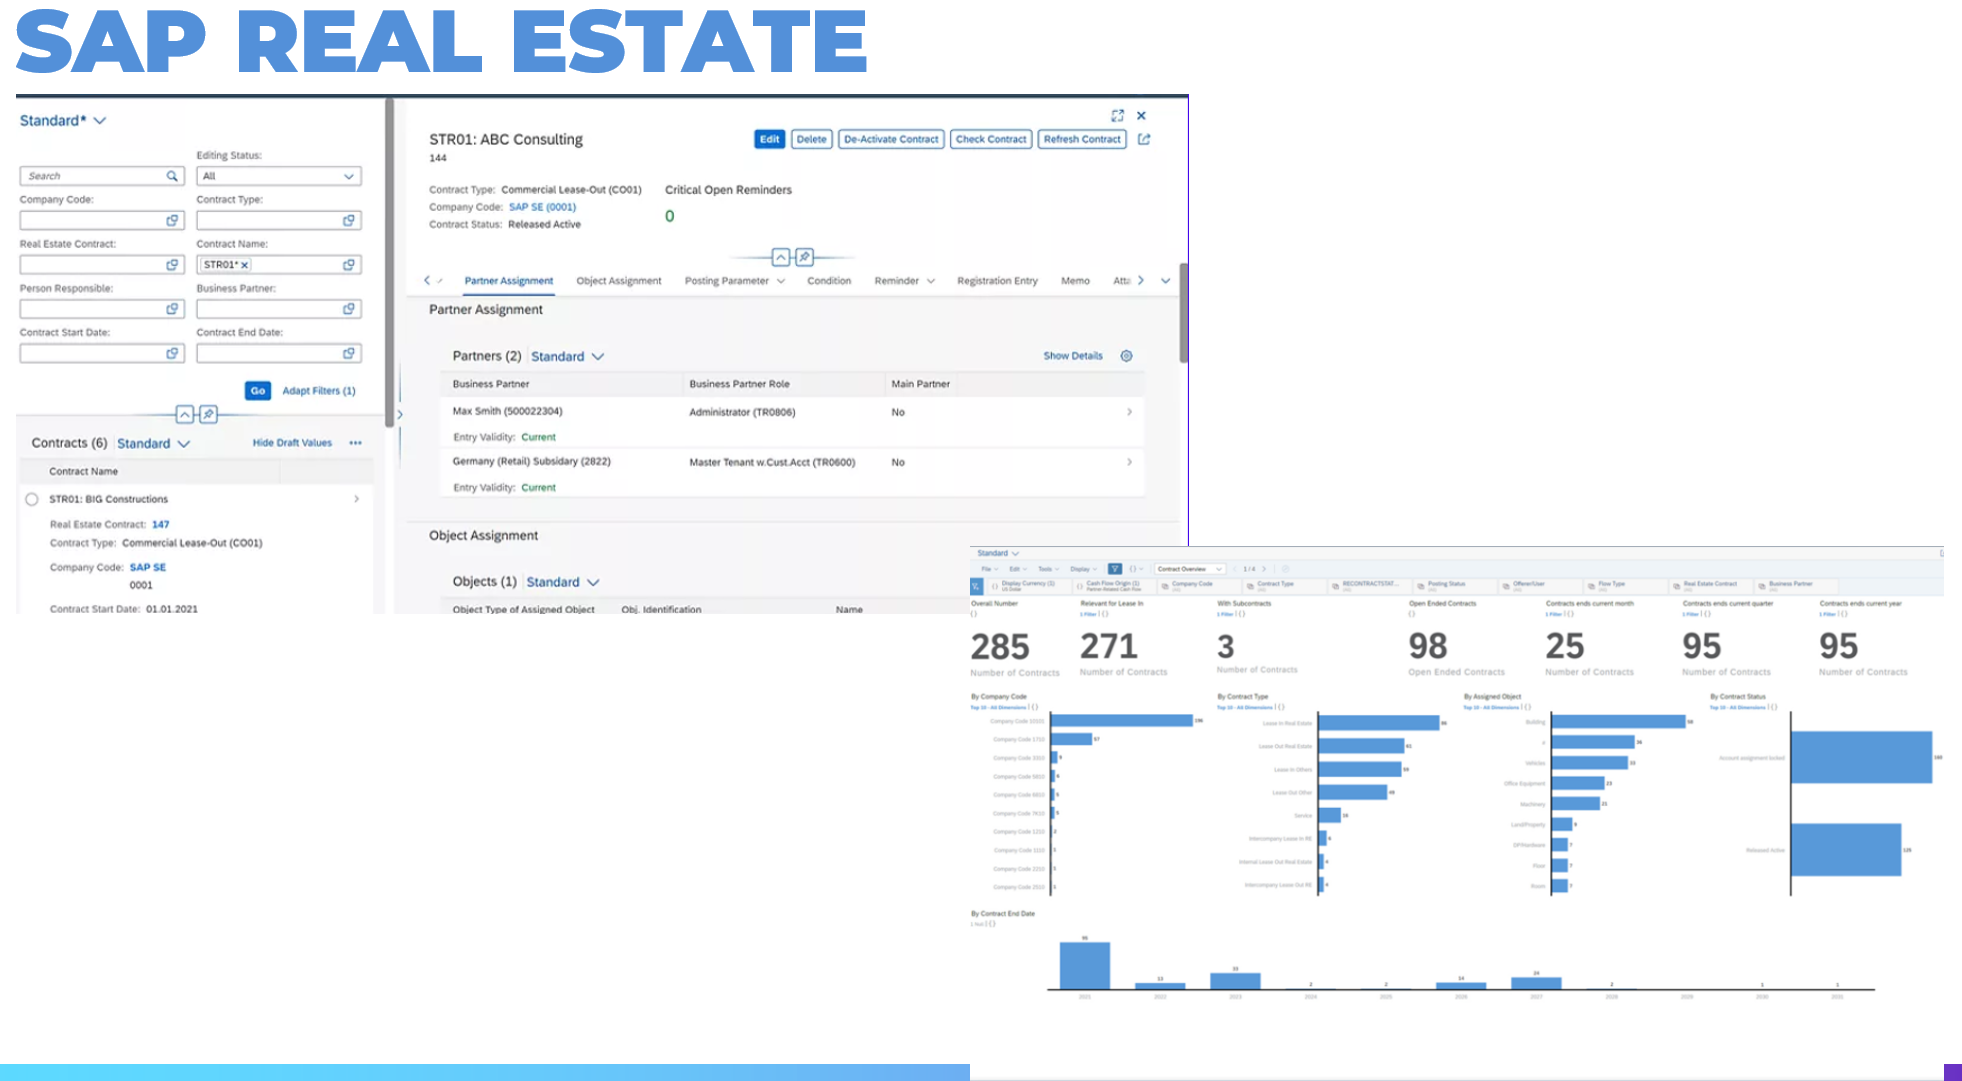Click the share icon next to Refresh Contract
The image size is (1962, 1081).
(1144, 139)
